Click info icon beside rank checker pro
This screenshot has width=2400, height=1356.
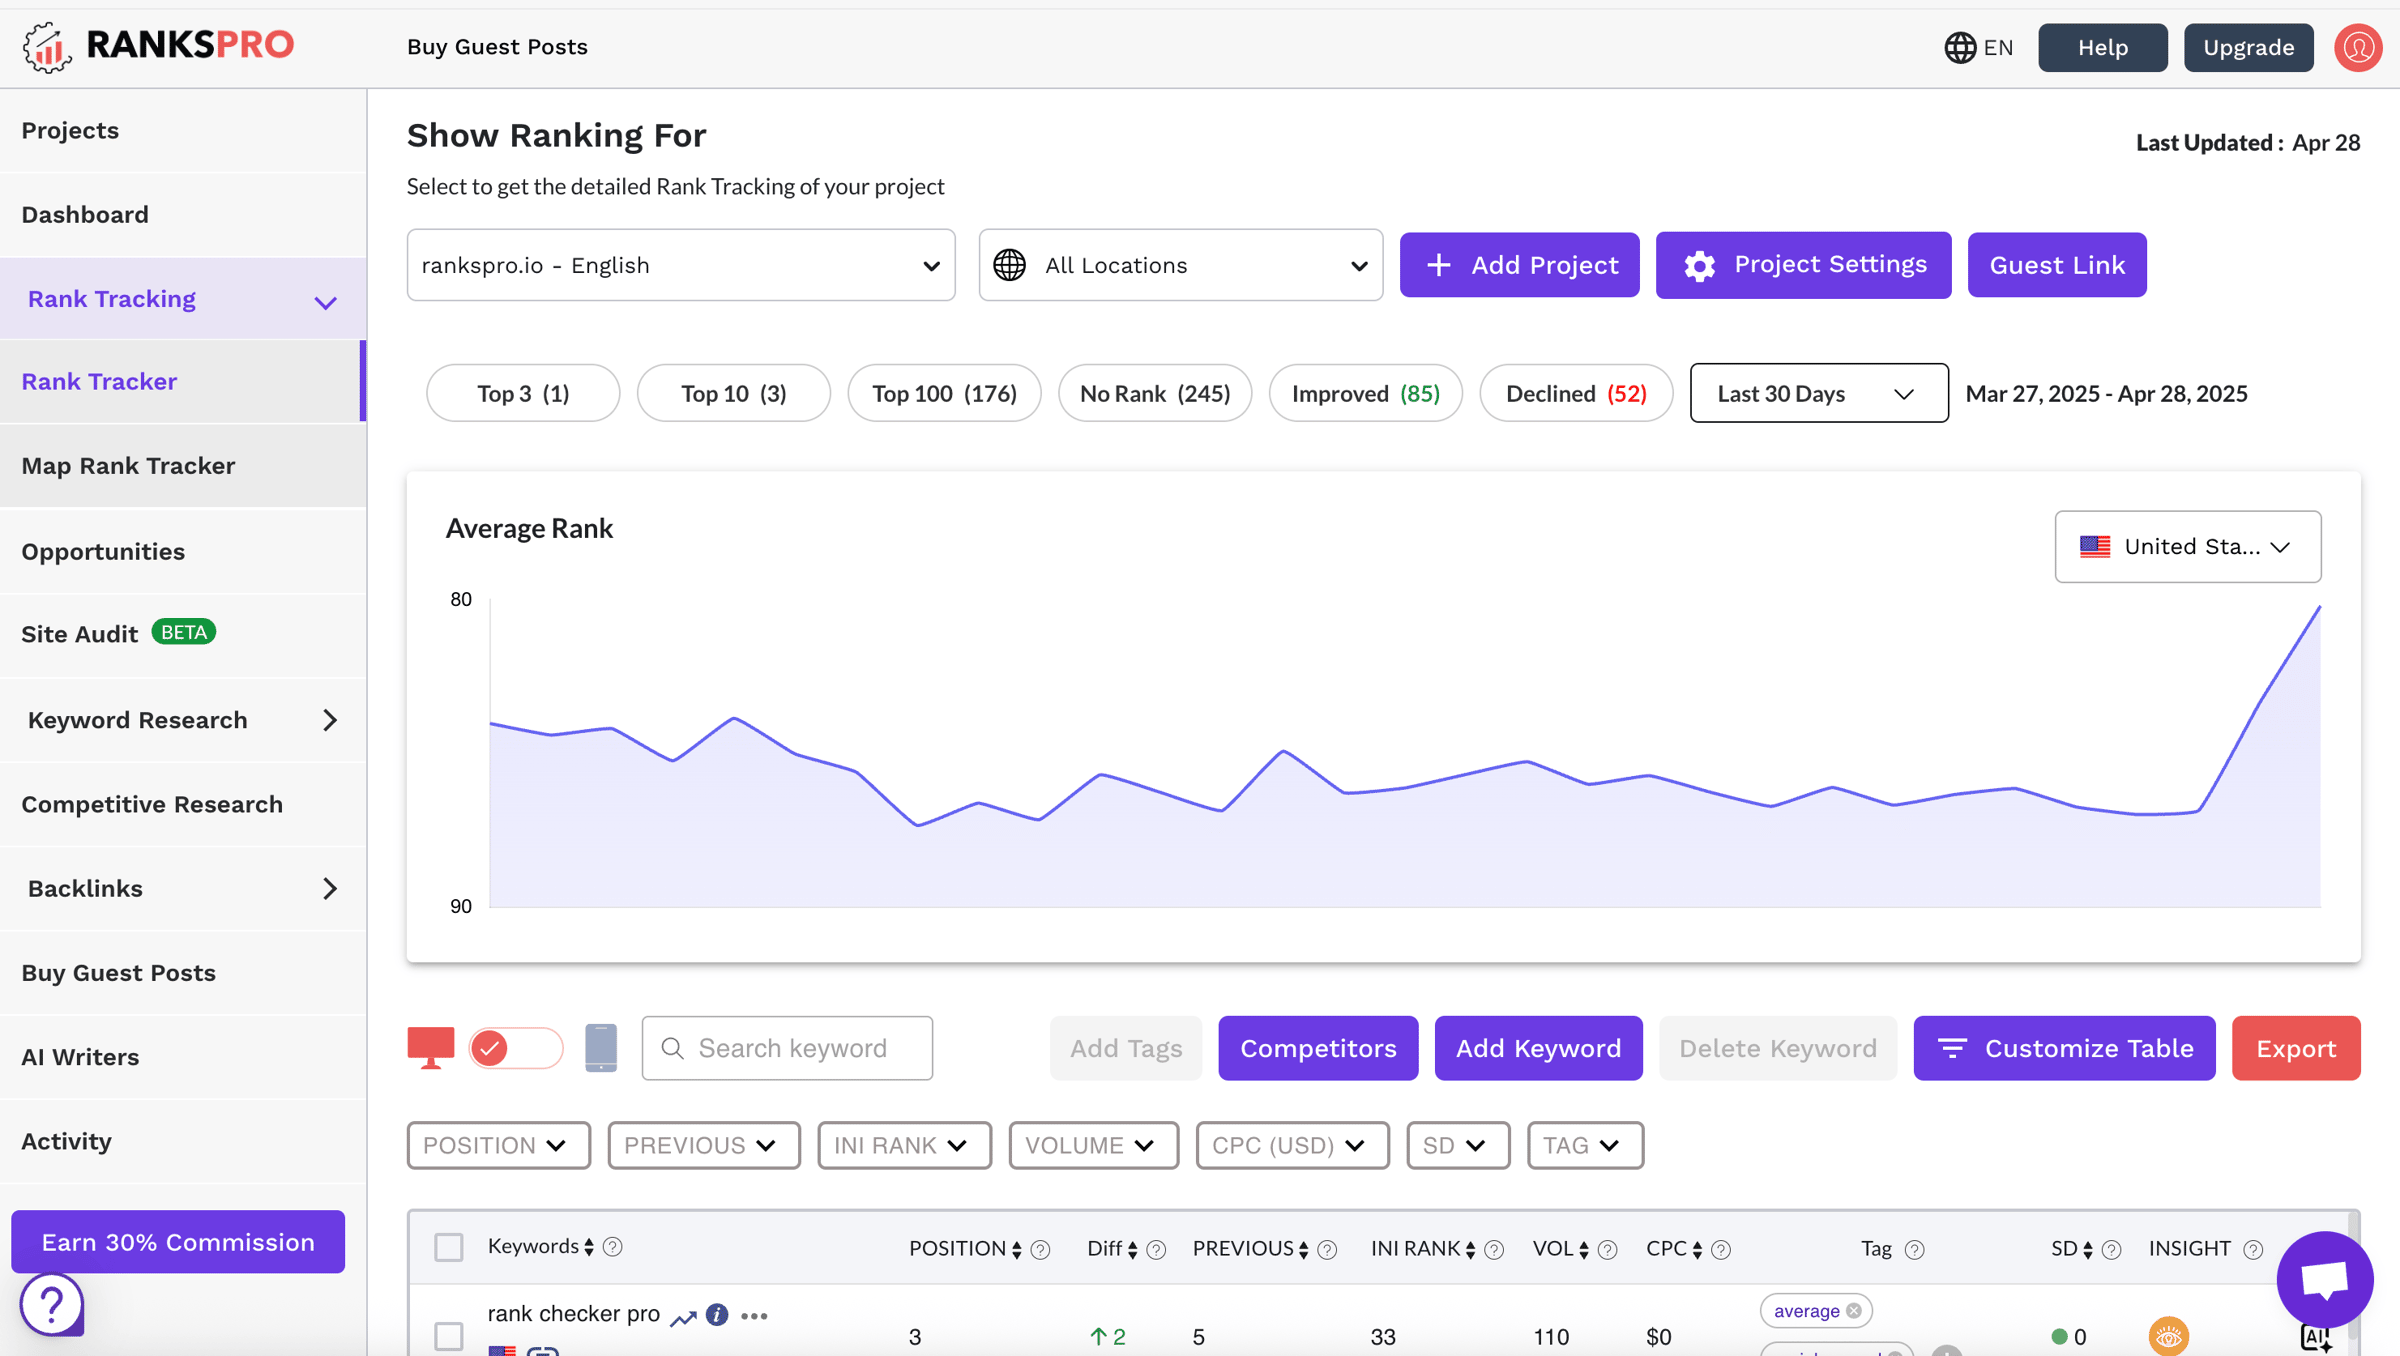tap(717, 1314)
